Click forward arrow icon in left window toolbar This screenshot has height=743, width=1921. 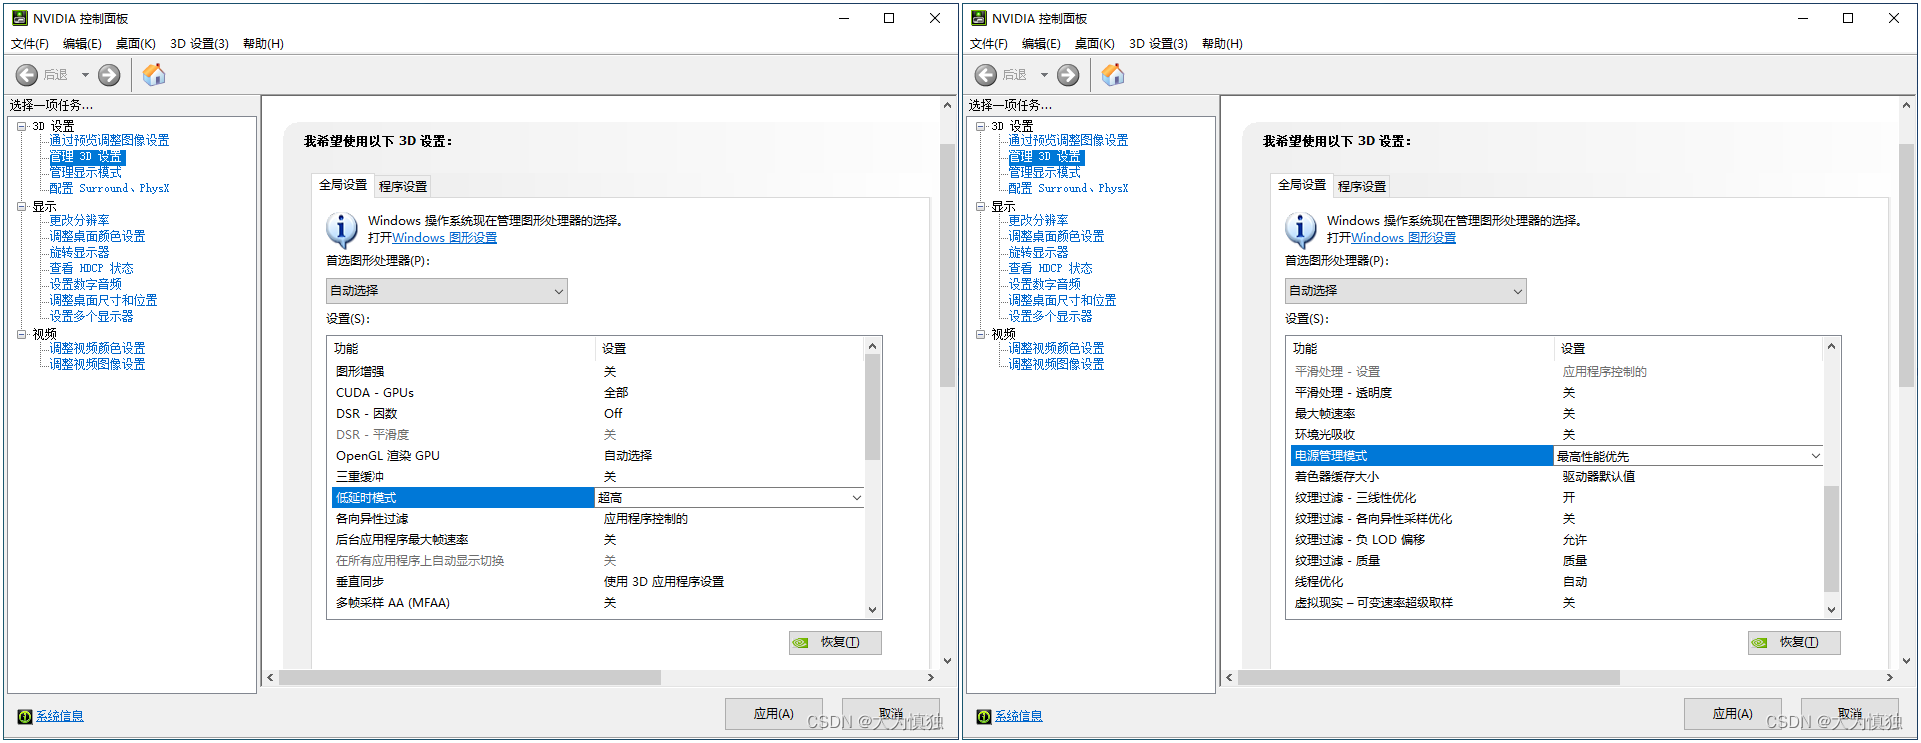[x=109, y=75]
